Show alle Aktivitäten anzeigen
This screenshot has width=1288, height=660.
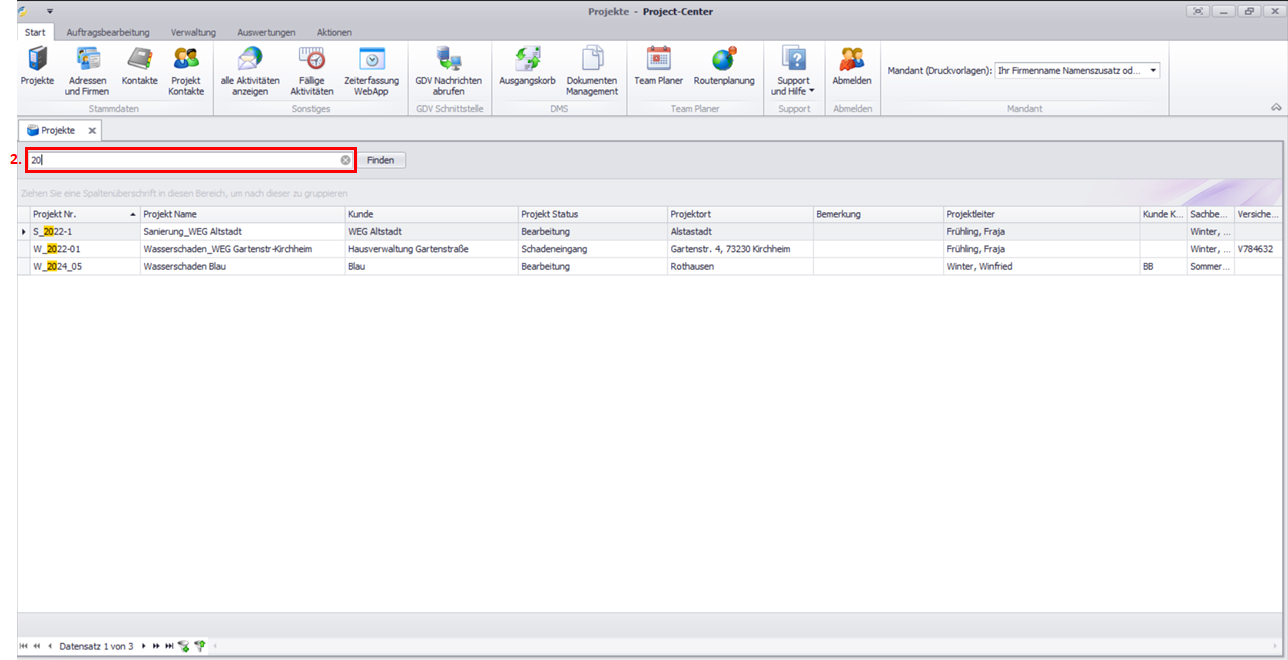(250, 70)
